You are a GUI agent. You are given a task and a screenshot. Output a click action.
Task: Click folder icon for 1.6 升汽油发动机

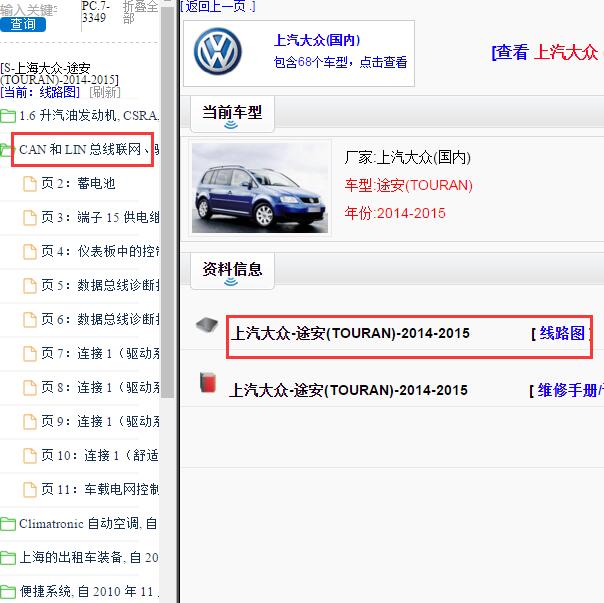(8, 116)
